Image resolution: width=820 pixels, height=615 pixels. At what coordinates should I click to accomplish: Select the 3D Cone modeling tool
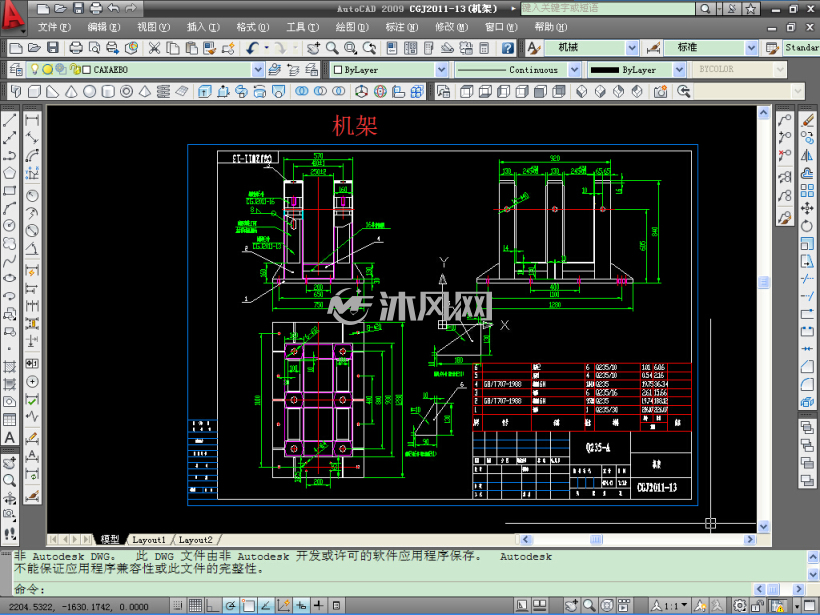(x=71, y=92)
